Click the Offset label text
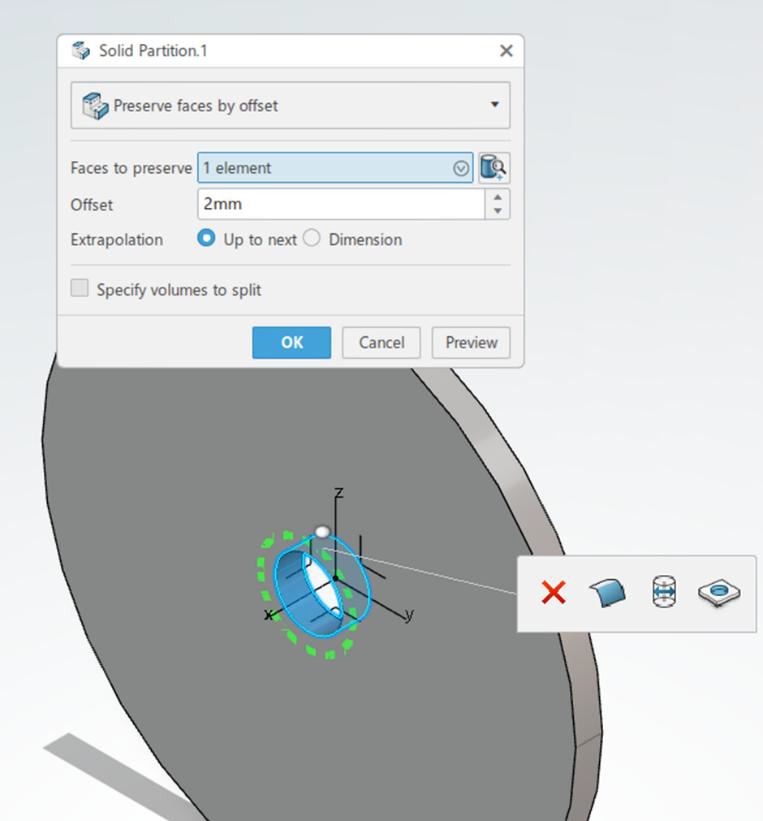The image size is (763, 821). tap(92, 205)
